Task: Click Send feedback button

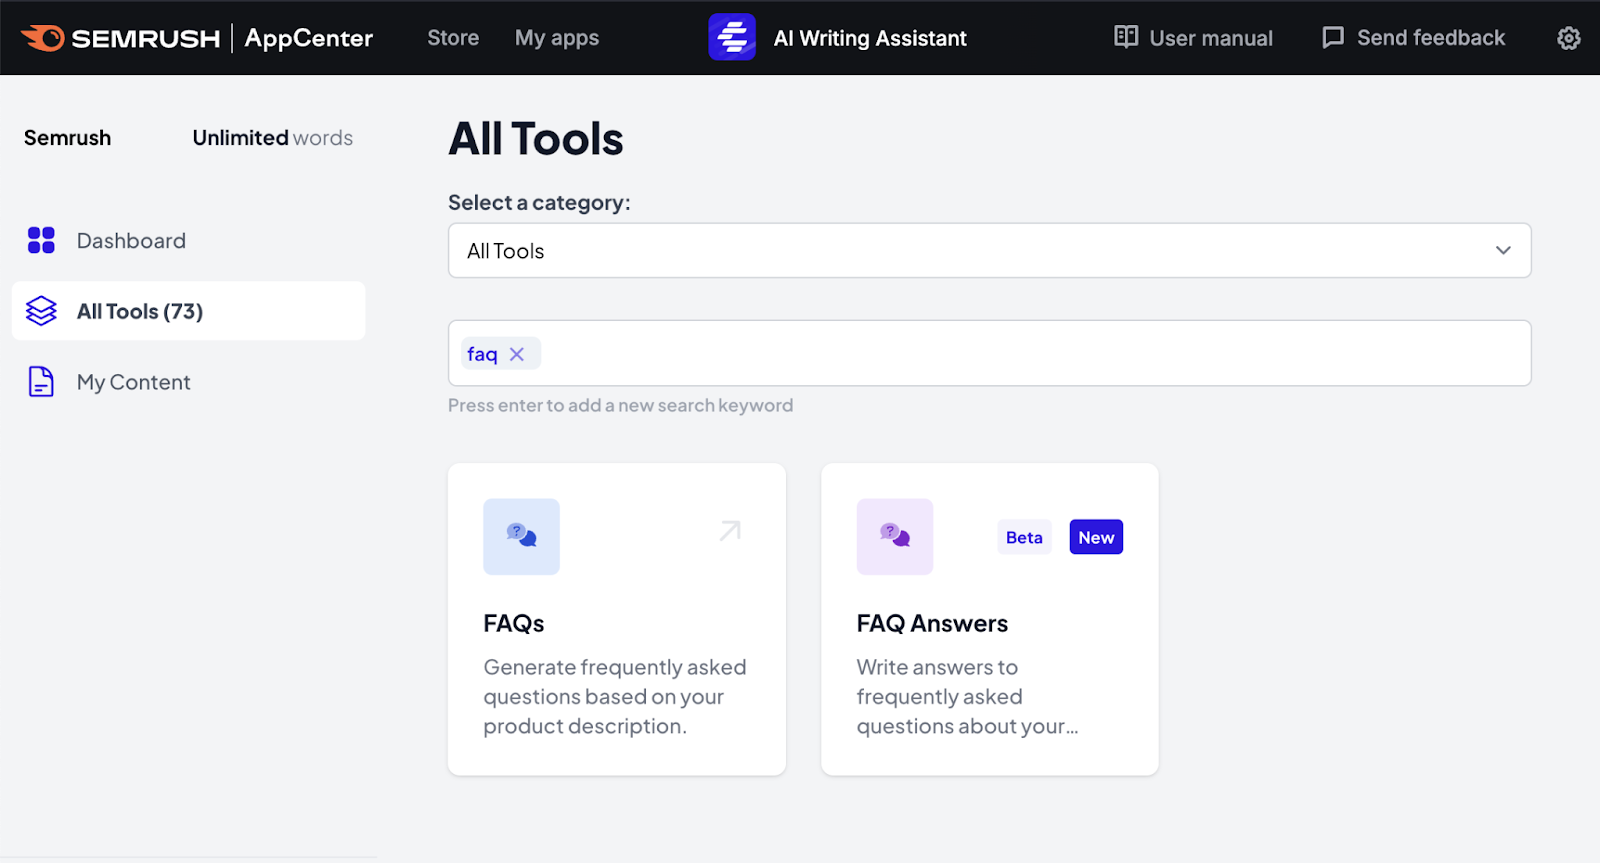Action: [1413, 38]
